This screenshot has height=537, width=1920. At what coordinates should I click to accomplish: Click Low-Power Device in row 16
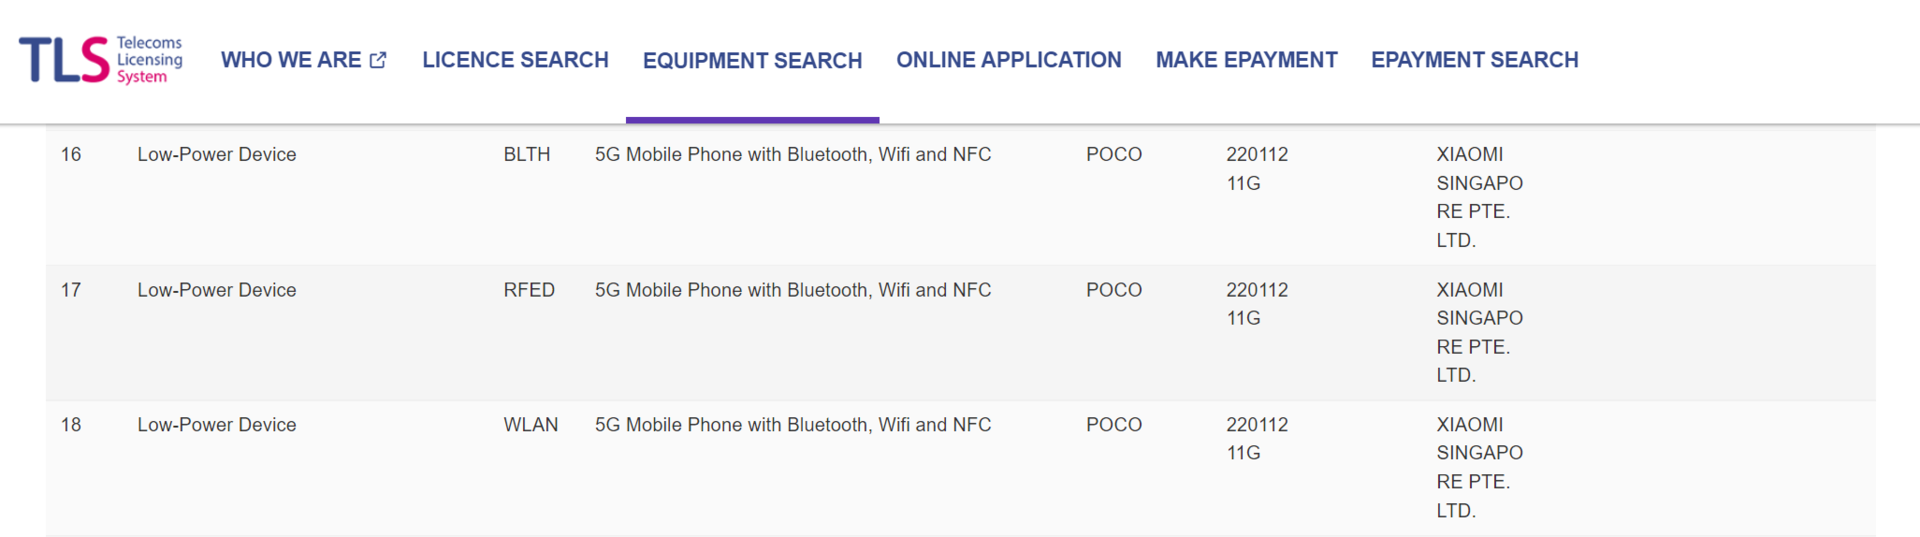(x=217, y=154)
